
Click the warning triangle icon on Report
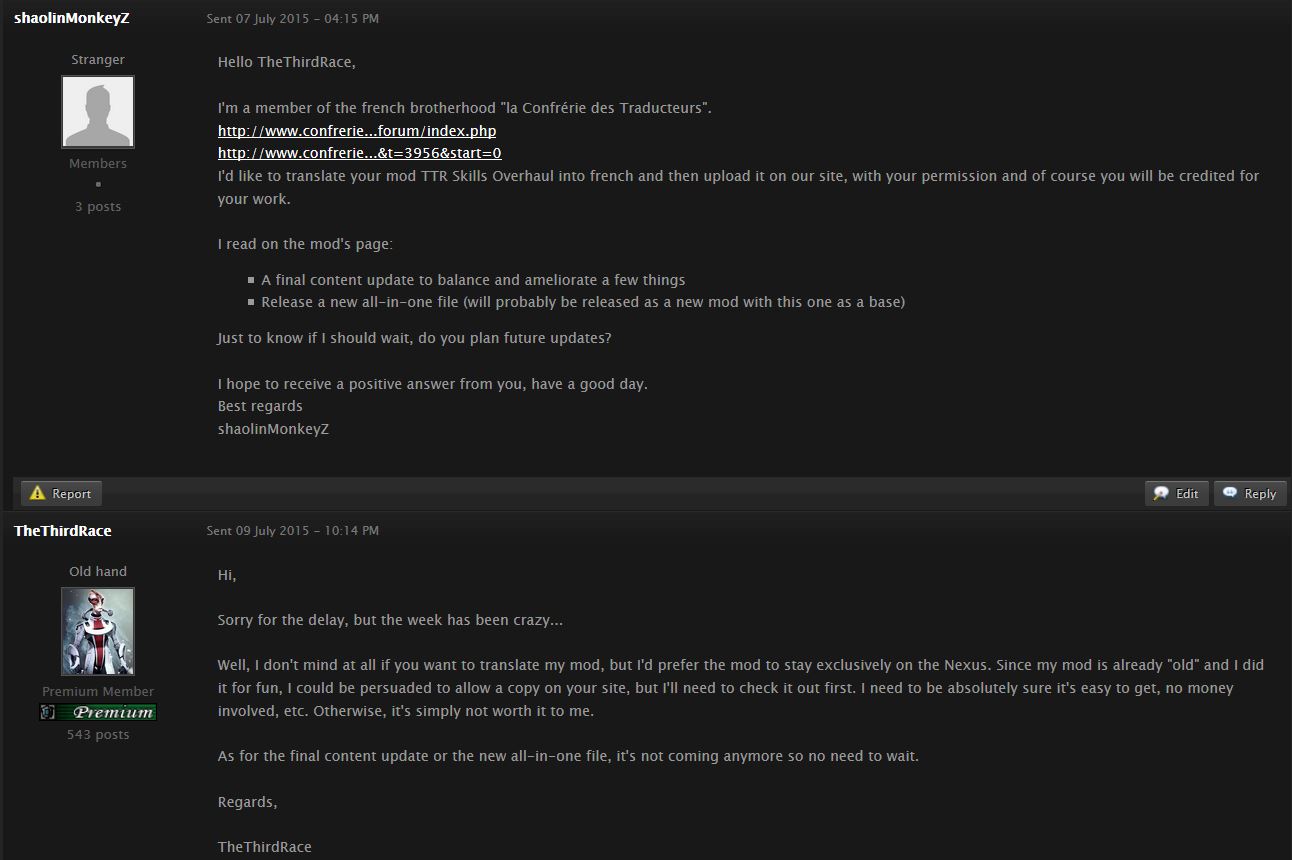point(38,493)
